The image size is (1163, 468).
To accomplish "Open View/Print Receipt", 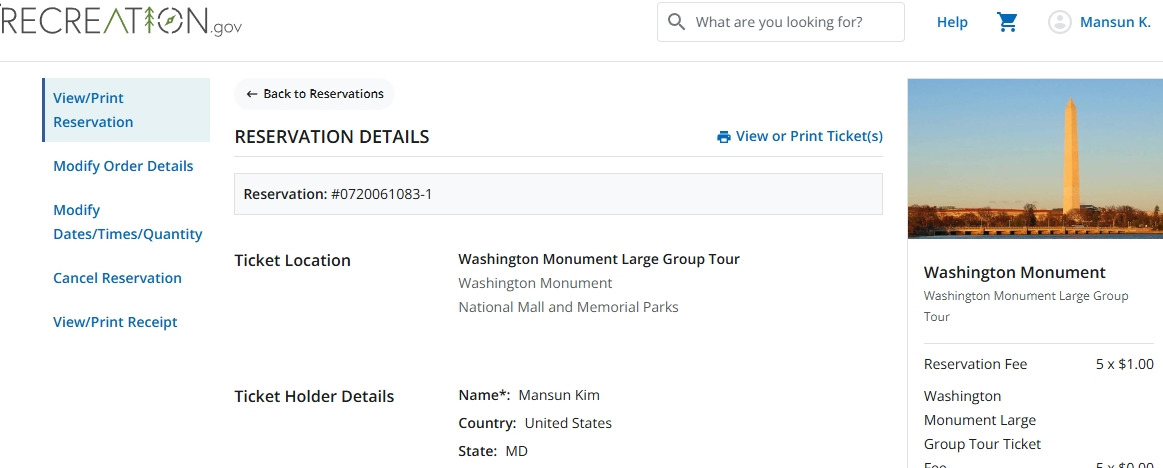I will [x=115, y=322].
